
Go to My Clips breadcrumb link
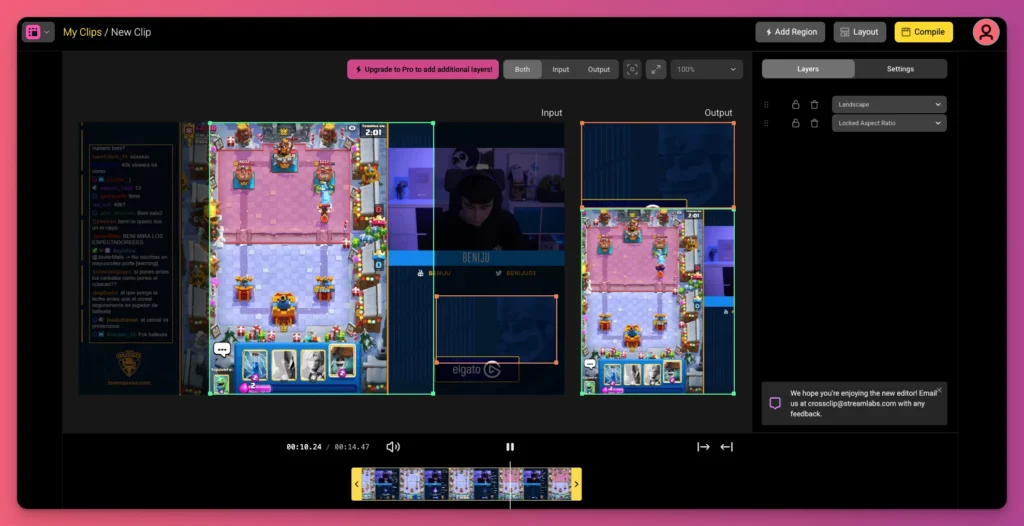82,32
